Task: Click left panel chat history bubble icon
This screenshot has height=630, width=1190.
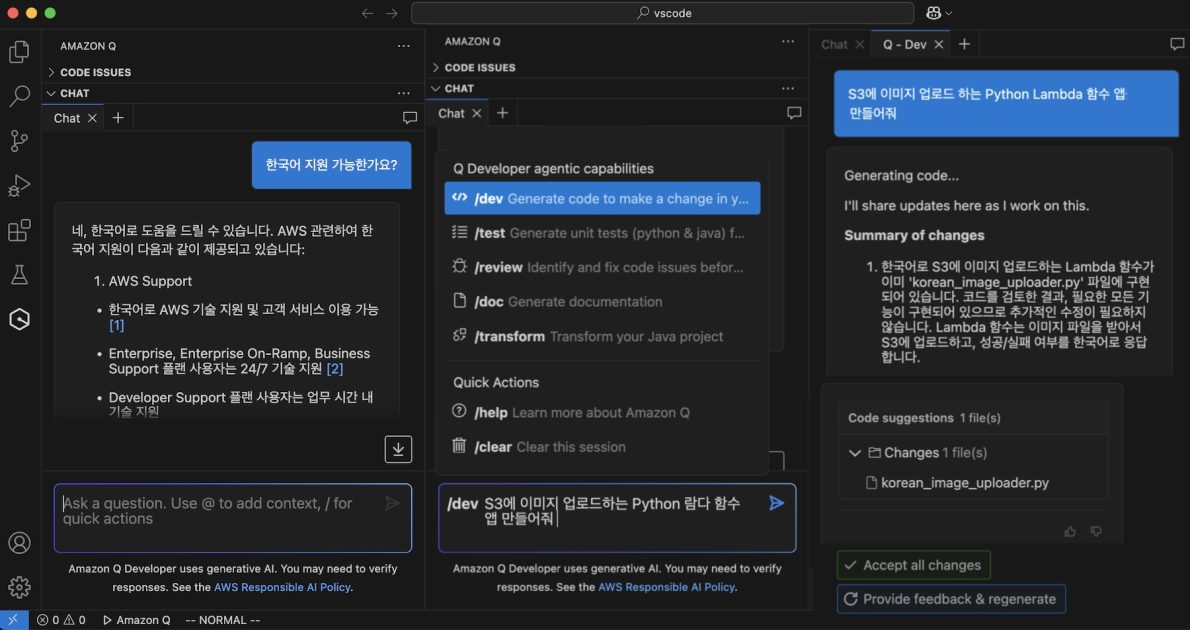Action: (x=410, y=118)
